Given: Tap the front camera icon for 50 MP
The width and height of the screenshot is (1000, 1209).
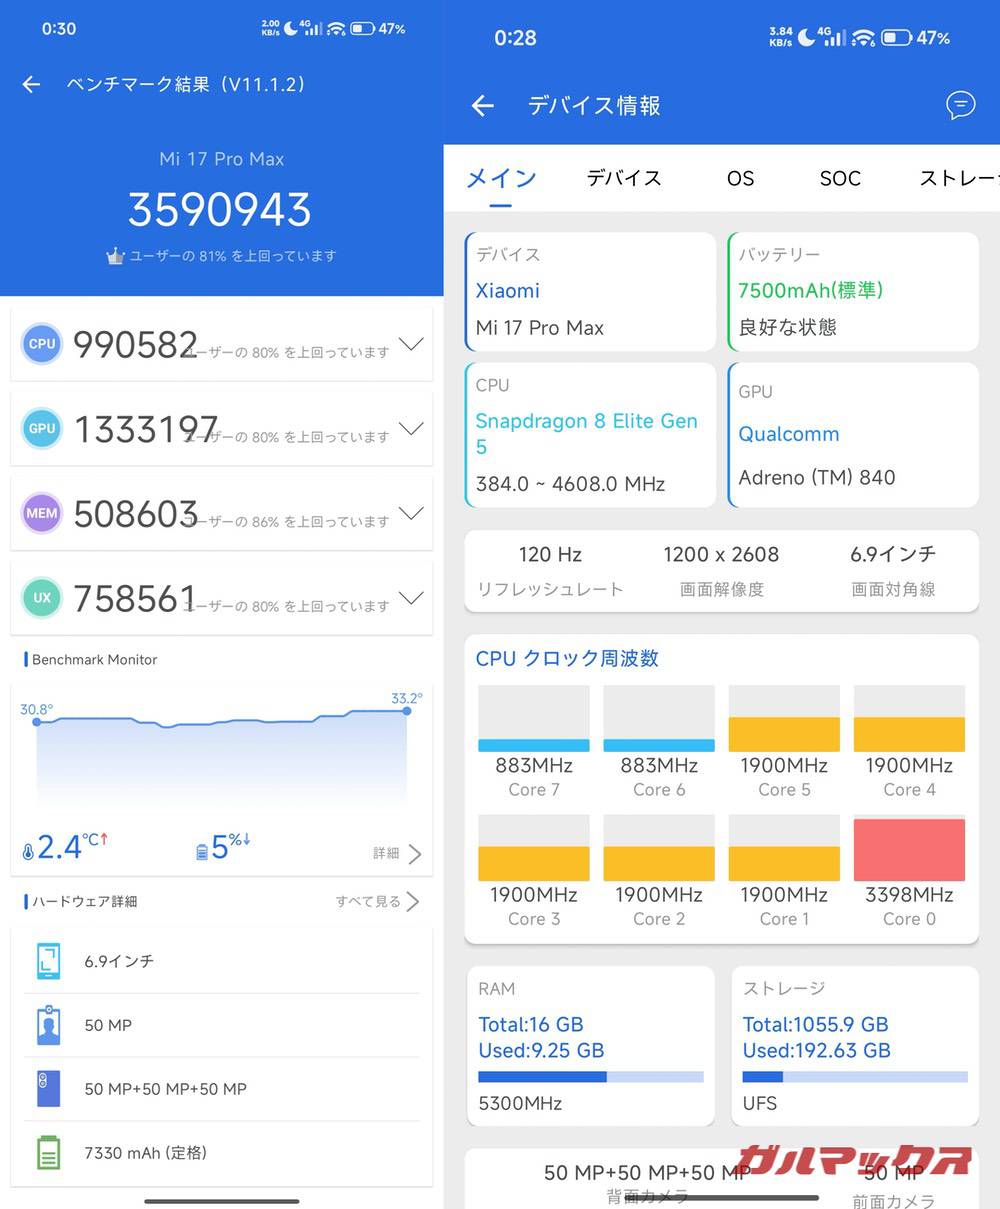Looking at the screenshot, I should (x=48, y=1025).
